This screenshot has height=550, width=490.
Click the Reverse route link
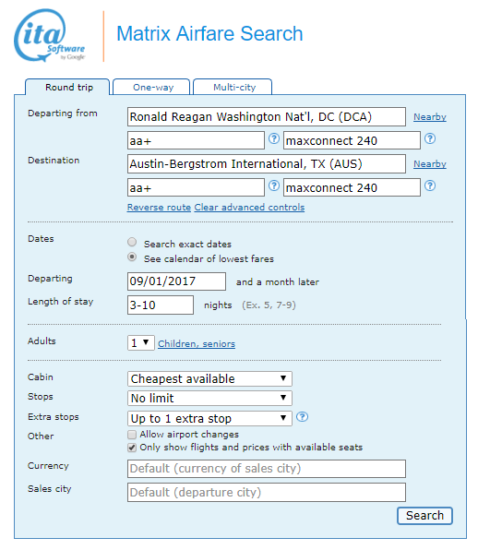[159, 207]
